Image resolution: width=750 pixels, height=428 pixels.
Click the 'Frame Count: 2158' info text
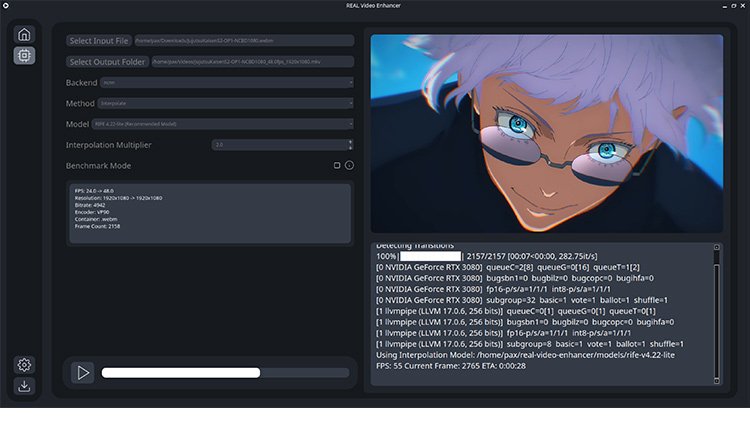pyautogui.click(x=97, y=226)
